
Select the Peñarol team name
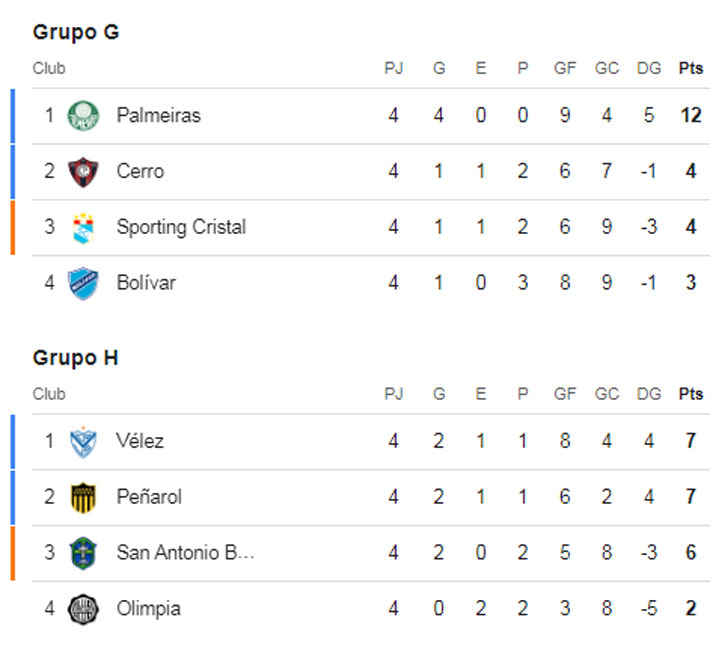point(149,497)
